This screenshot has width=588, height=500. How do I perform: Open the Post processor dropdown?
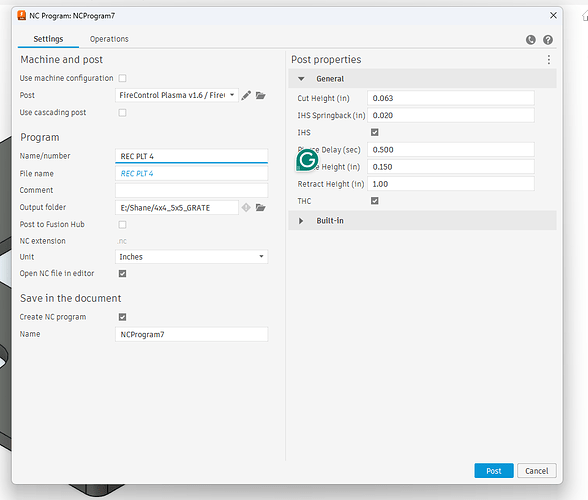tap(177, 95)
